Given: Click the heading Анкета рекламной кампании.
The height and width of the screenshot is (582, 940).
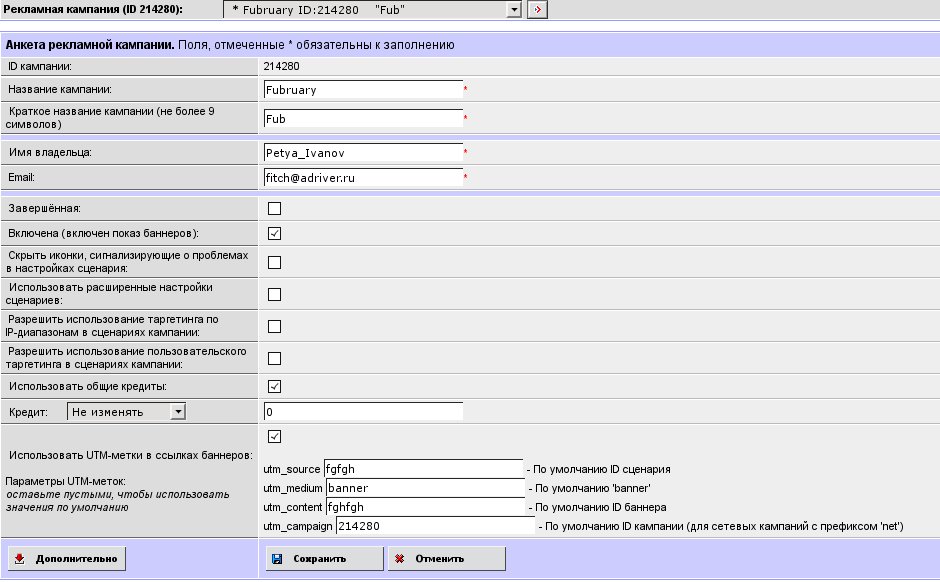Looking at the screenshot, I should pyautogui.click(x=90, y=45).
